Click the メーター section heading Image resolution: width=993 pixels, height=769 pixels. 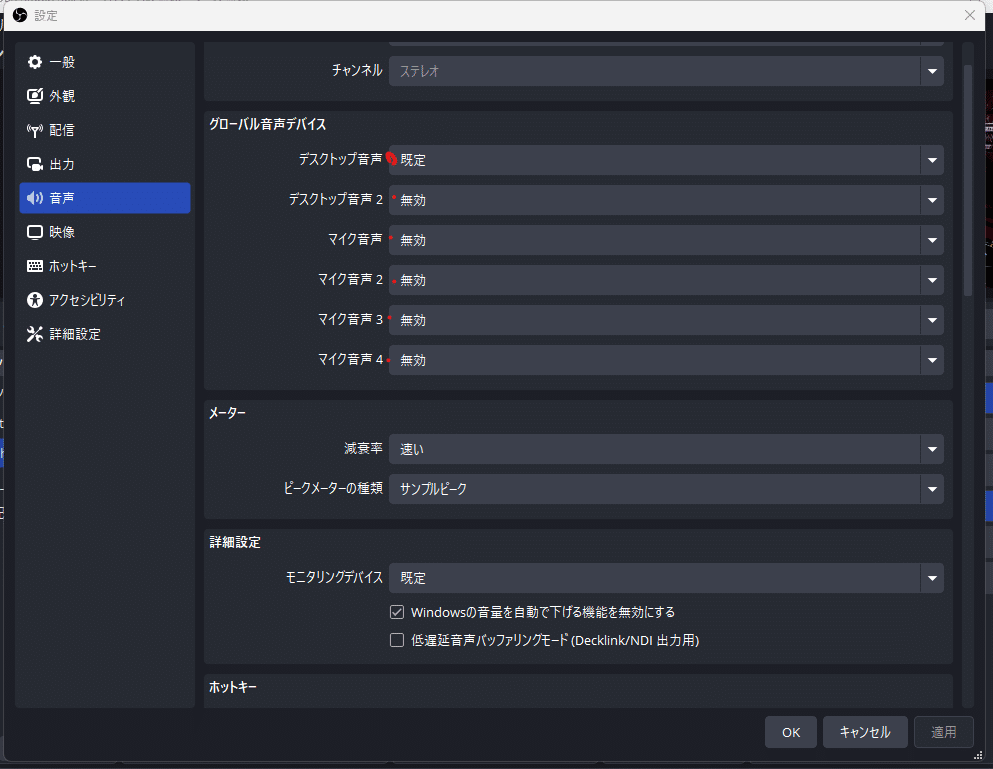point(227,413)
